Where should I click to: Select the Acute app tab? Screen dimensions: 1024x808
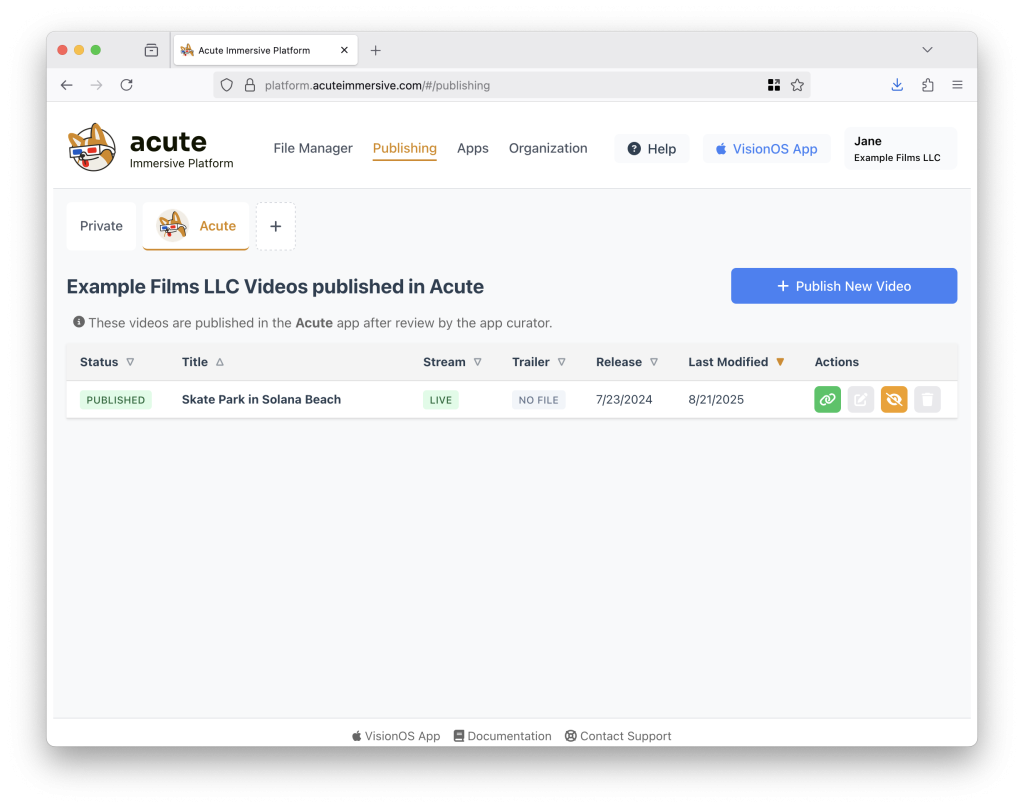click(196, 226)
